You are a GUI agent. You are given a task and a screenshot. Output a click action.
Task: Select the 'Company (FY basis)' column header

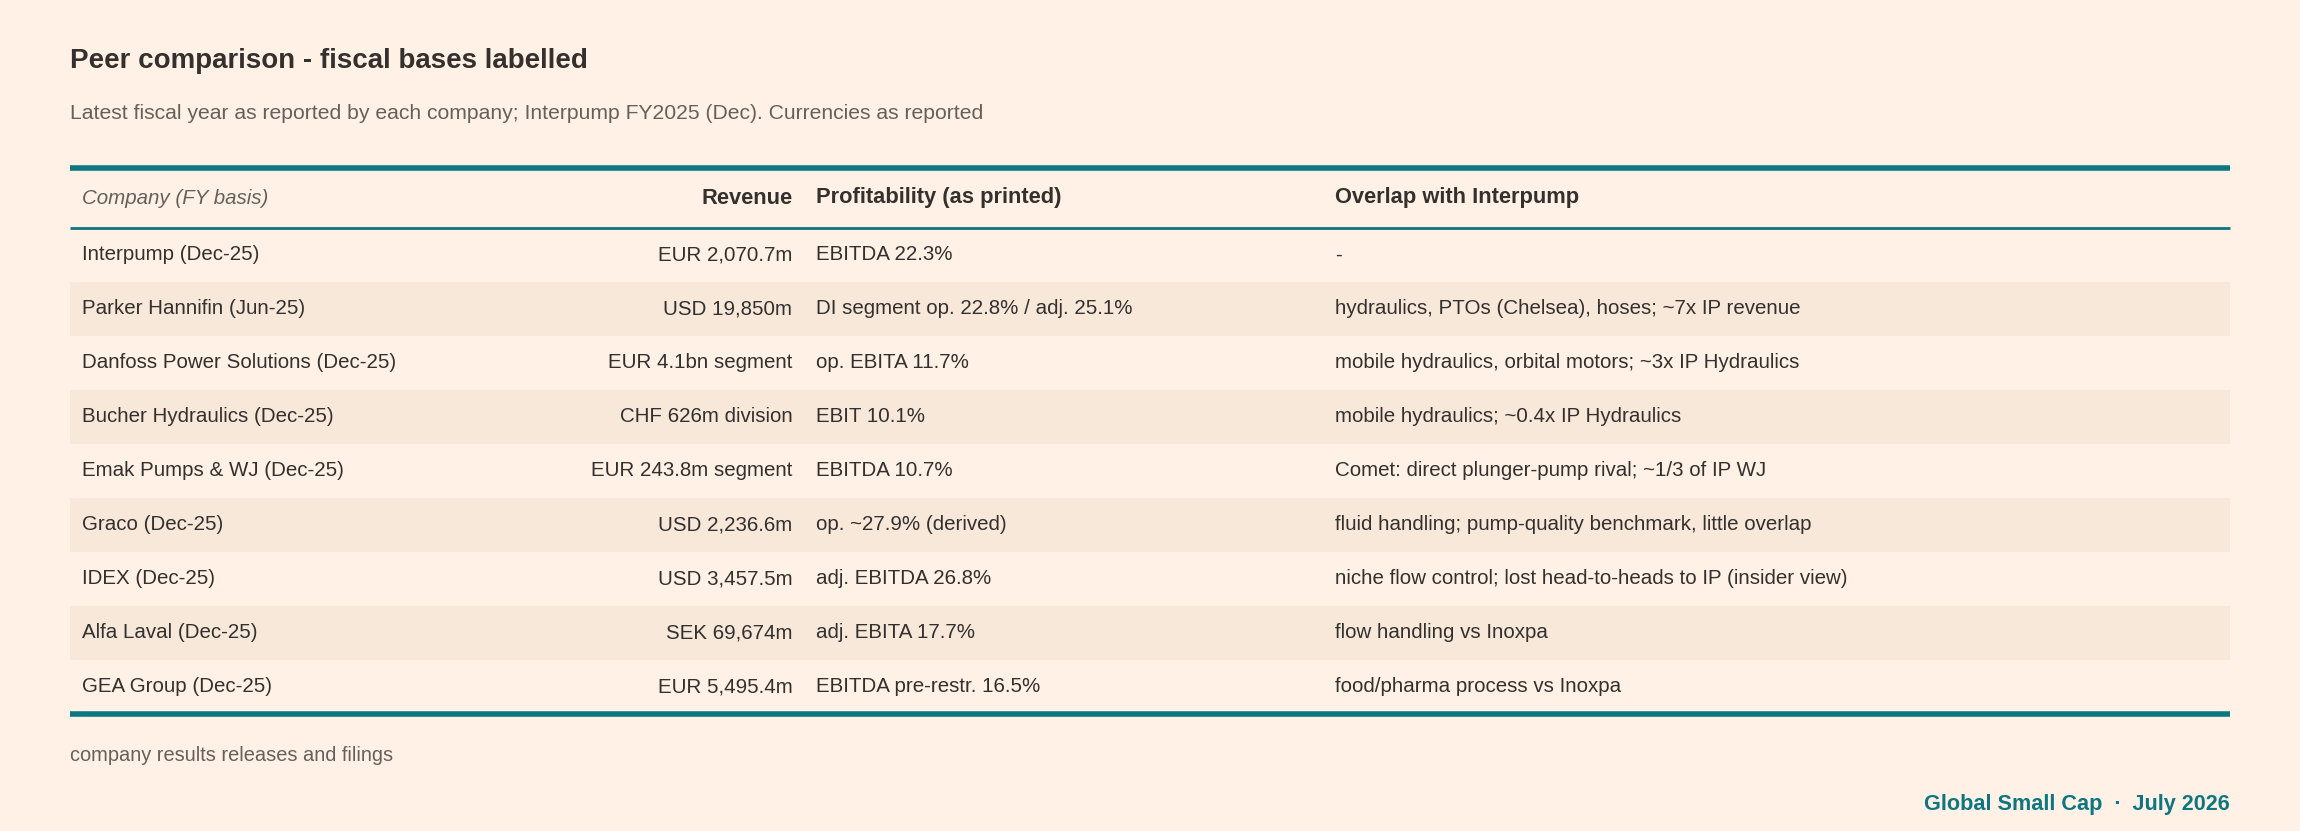[175, 197]
